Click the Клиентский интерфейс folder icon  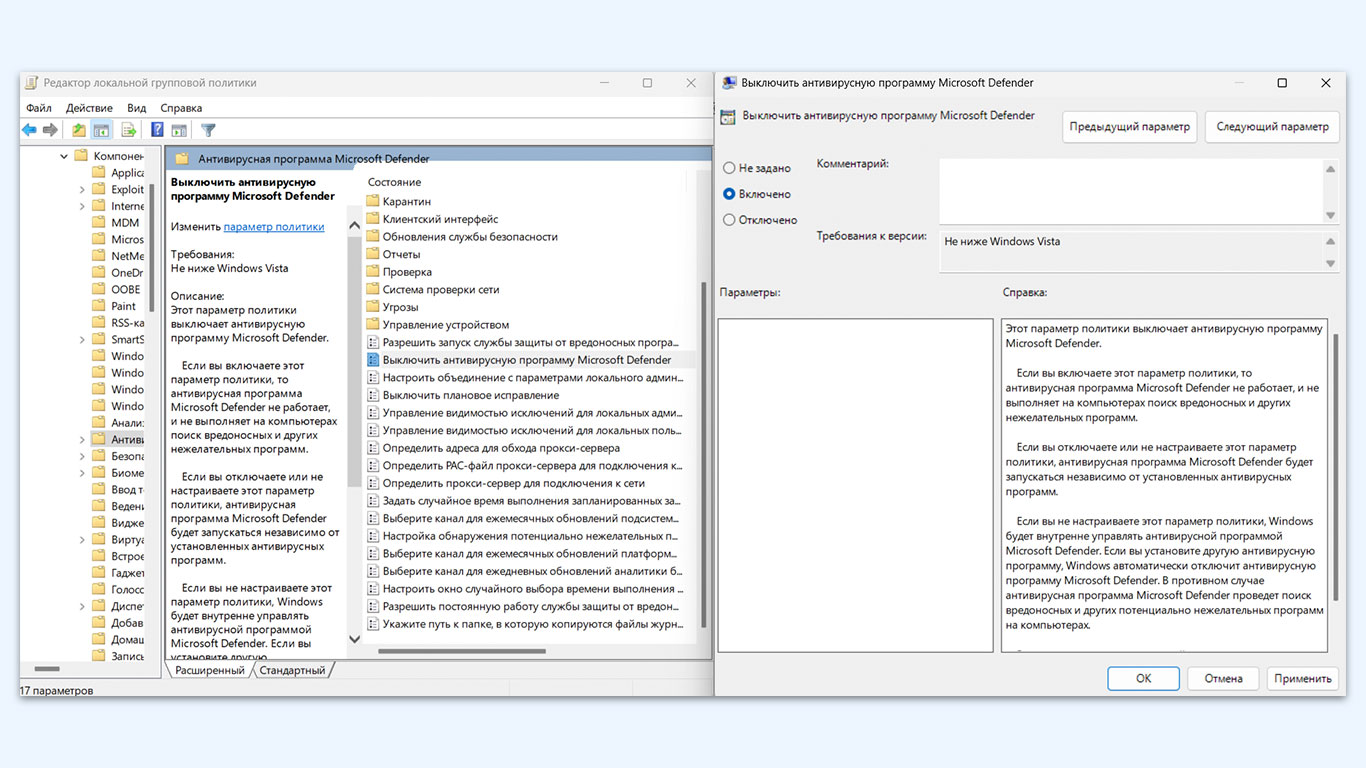coord(373,219)
